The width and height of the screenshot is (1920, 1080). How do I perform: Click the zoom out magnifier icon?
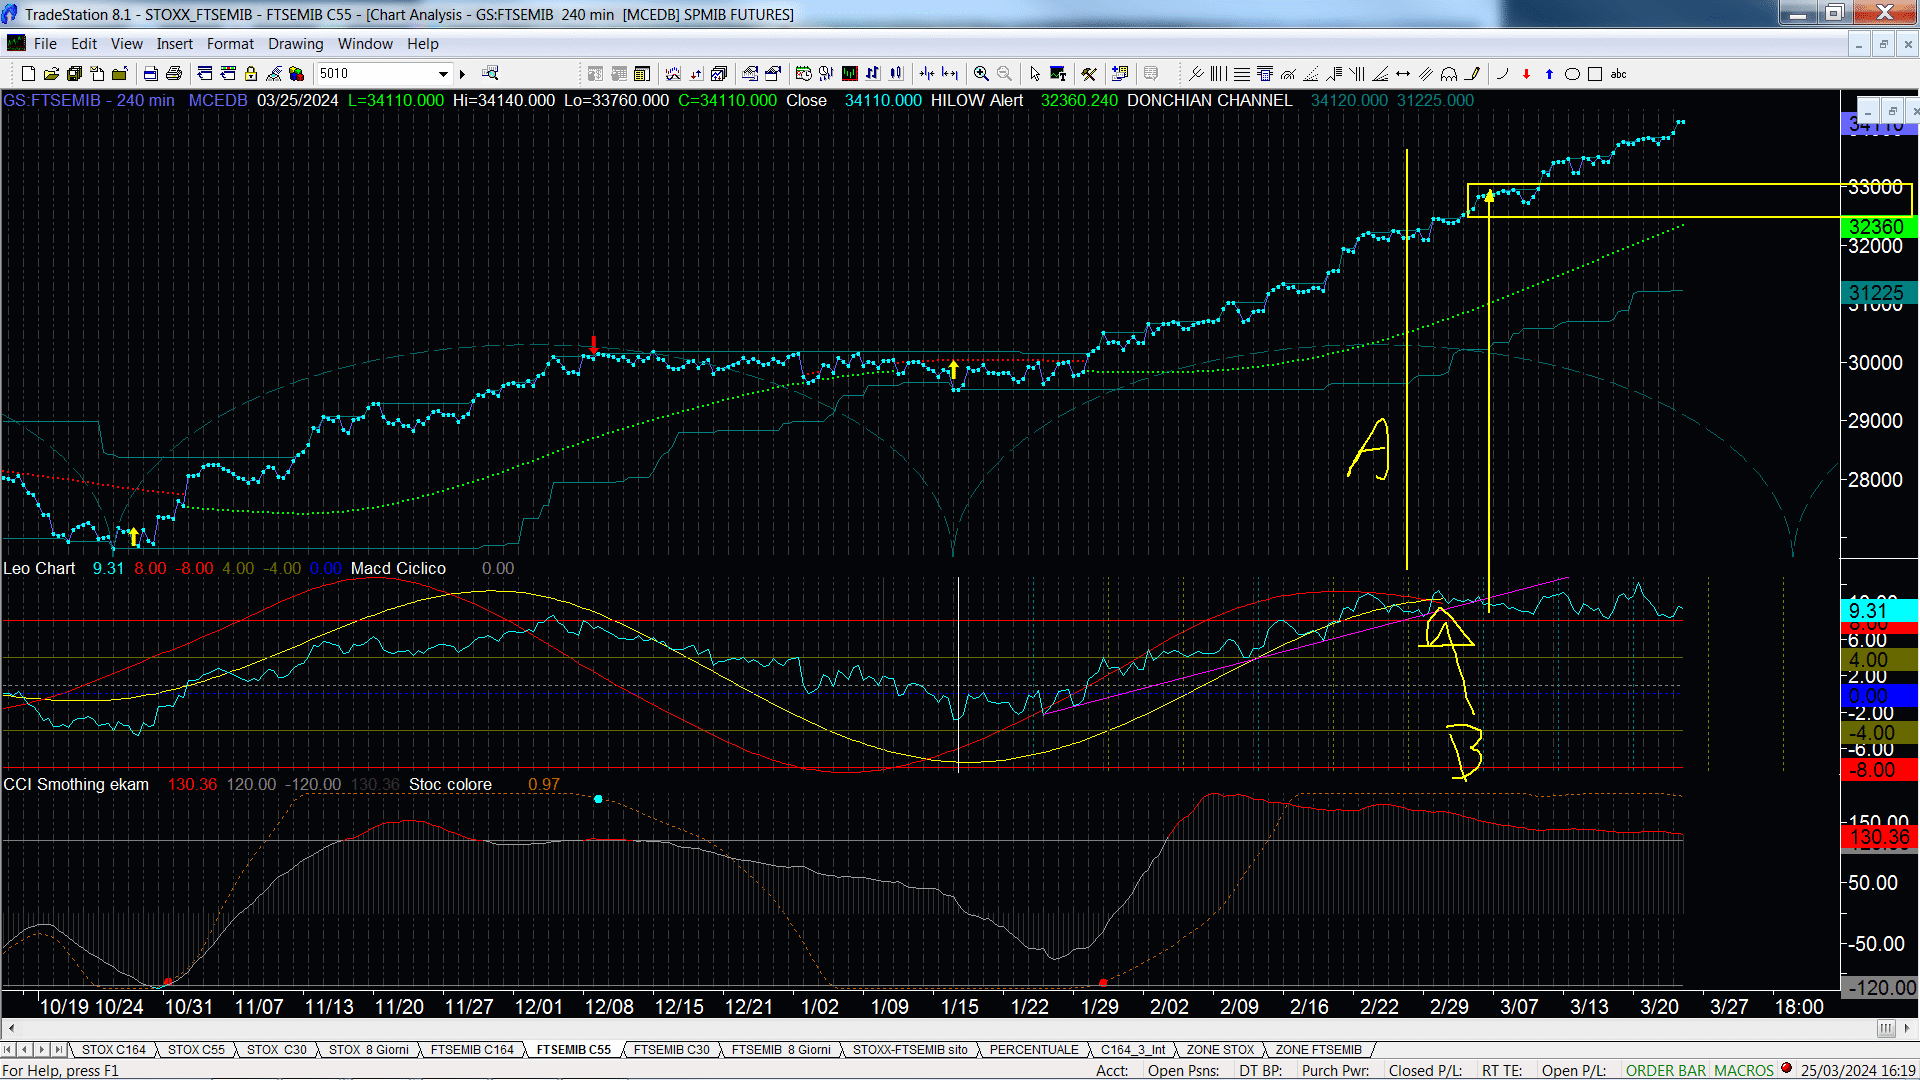(x=1004, y=74)
